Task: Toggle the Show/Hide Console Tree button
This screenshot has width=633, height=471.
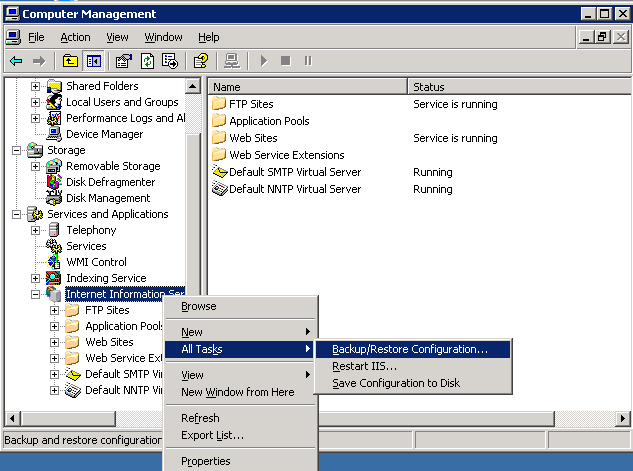Action: tap(93, 61)
